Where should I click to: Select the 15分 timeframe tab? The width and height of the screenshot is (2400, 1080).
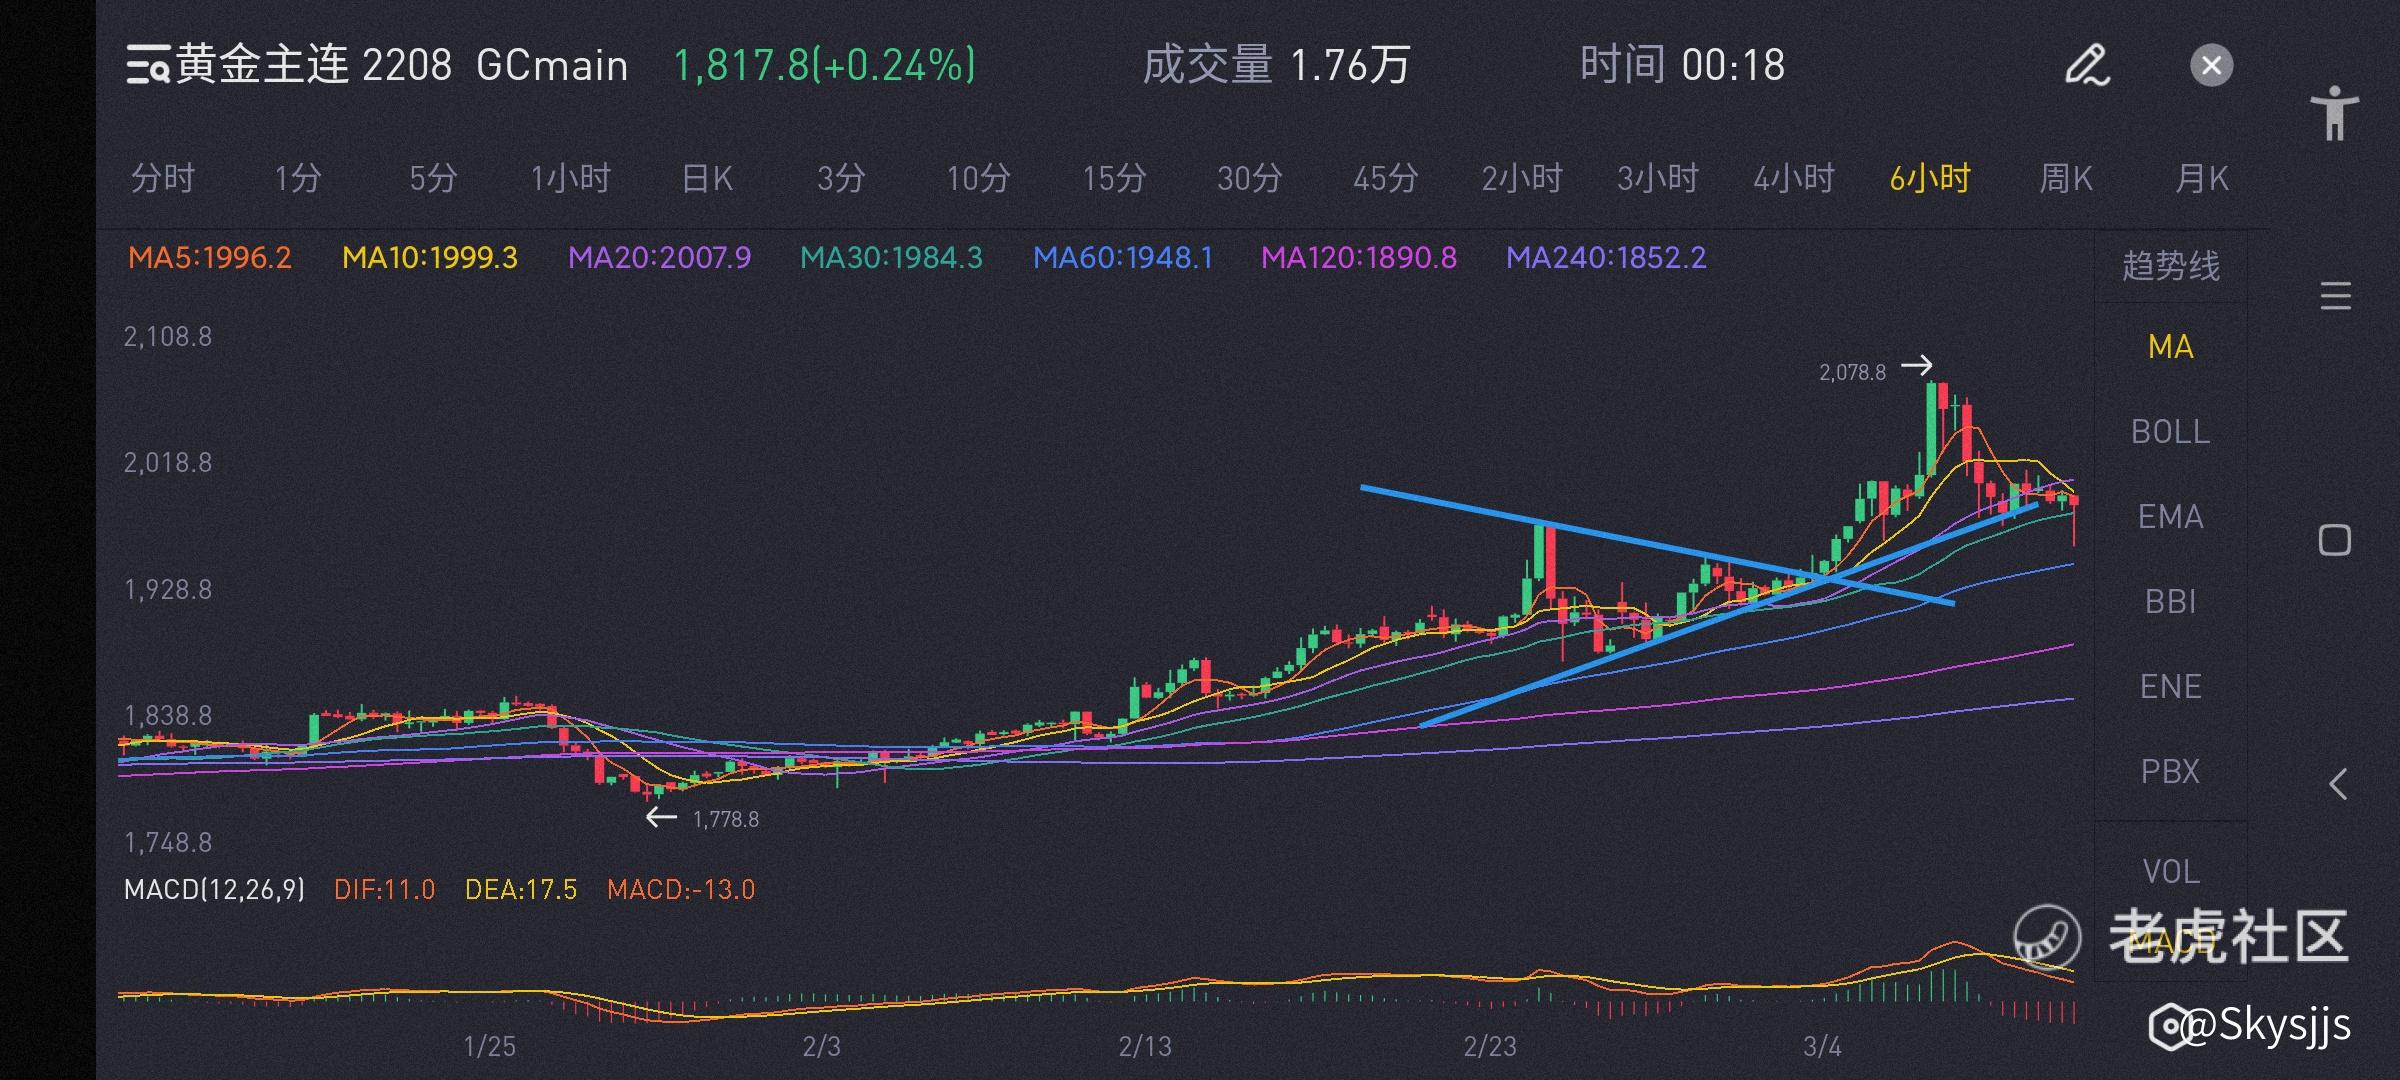coord(1114,179)
